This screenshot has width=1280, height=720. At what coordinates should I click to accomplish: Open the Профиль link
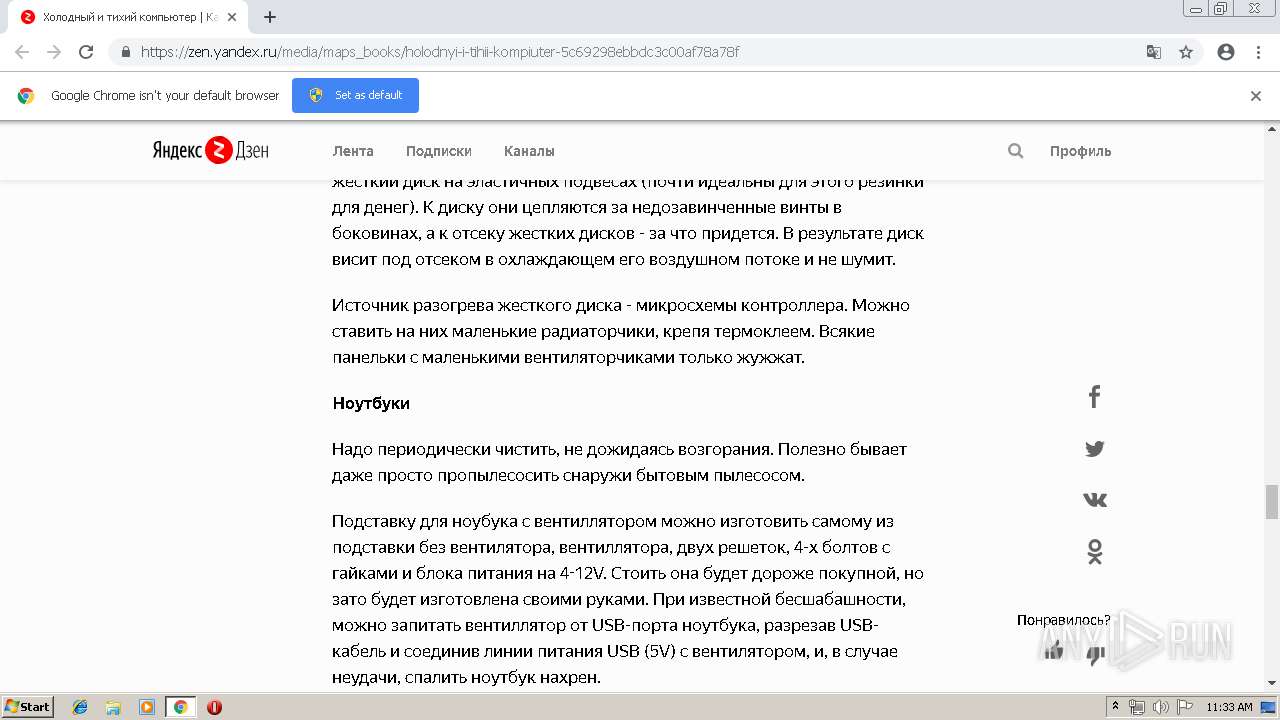(x=1080, y=151)
